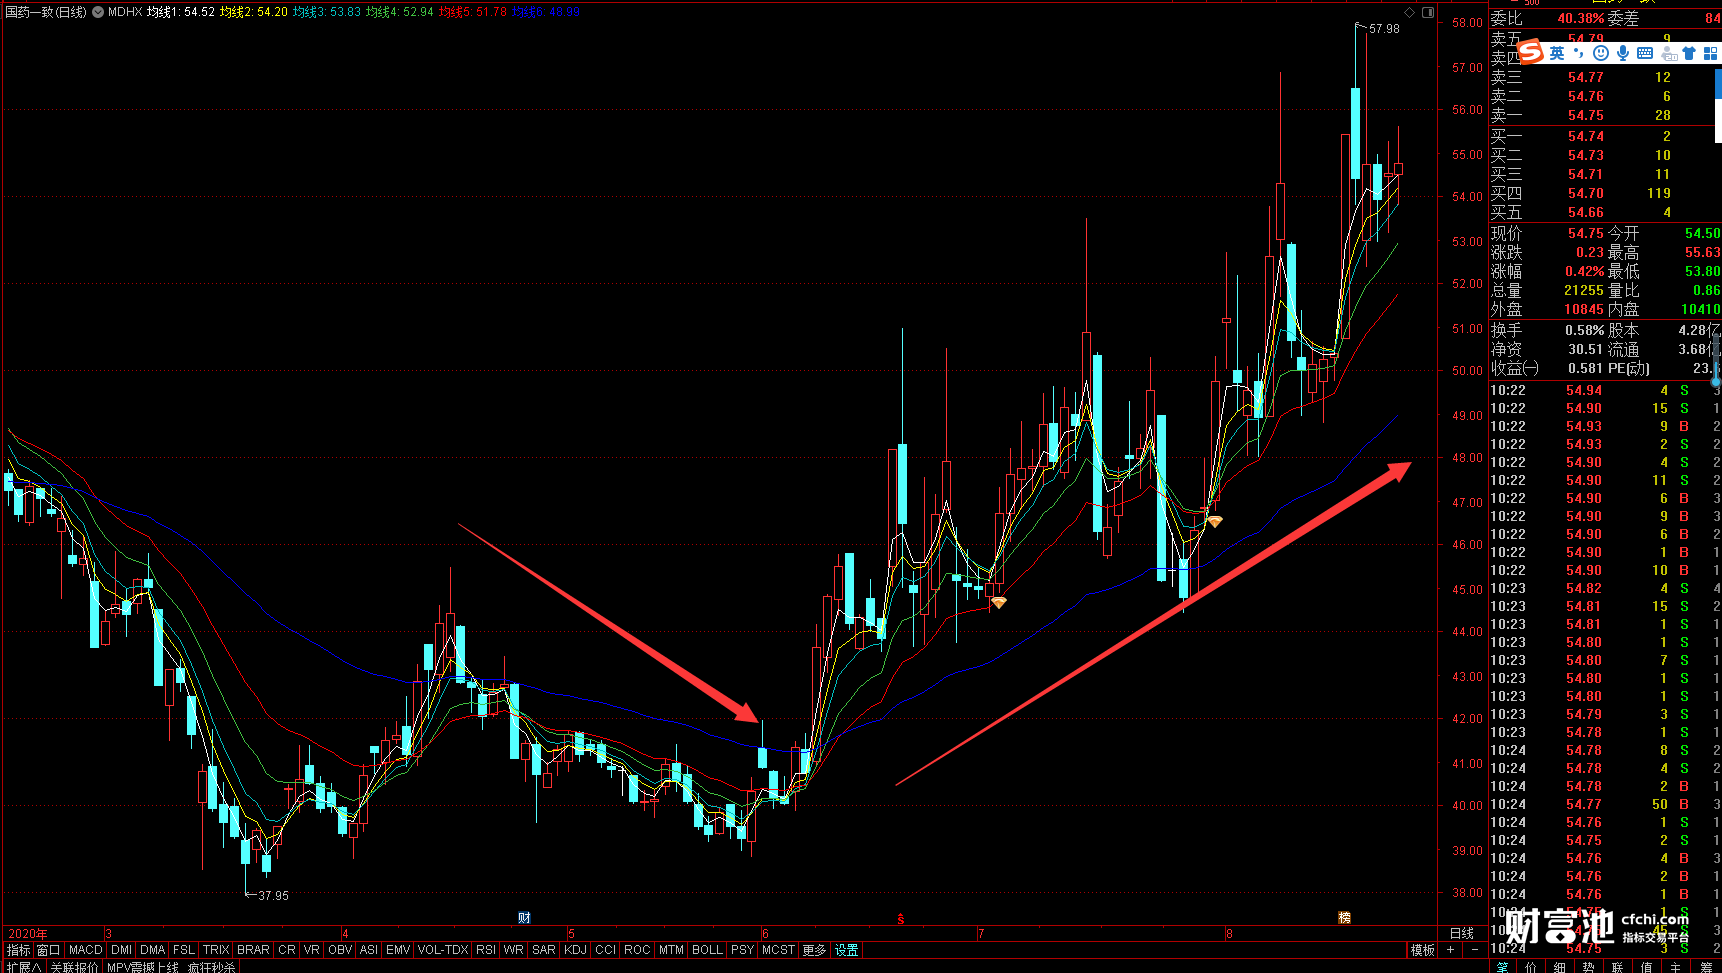Select the VOL-TDX indicator
The width and height of the screenshot is (1722, 973).
pos(443,950)
